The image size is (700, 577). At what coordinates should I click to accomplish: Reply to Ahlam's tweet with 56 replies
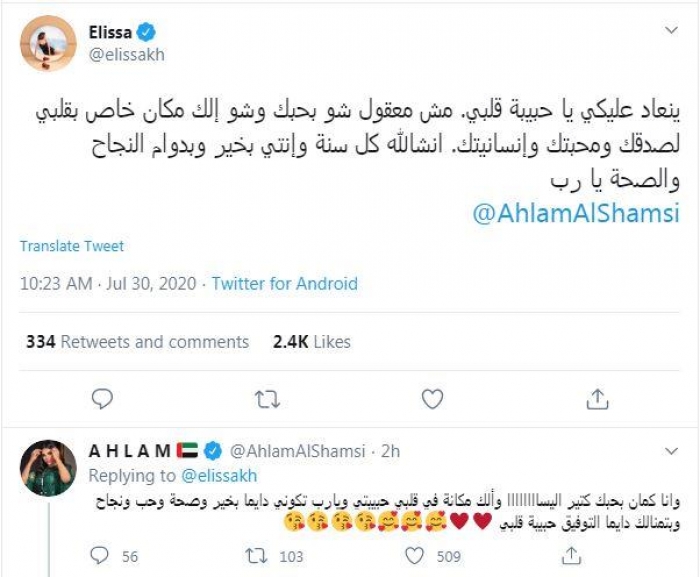point(99,555)
